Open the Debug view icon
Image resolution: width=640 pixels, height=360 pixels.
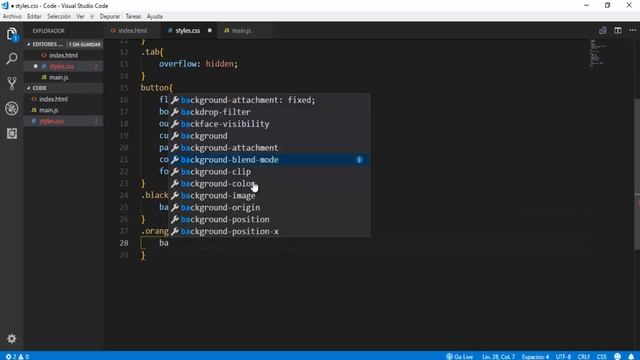click(12, 109)
